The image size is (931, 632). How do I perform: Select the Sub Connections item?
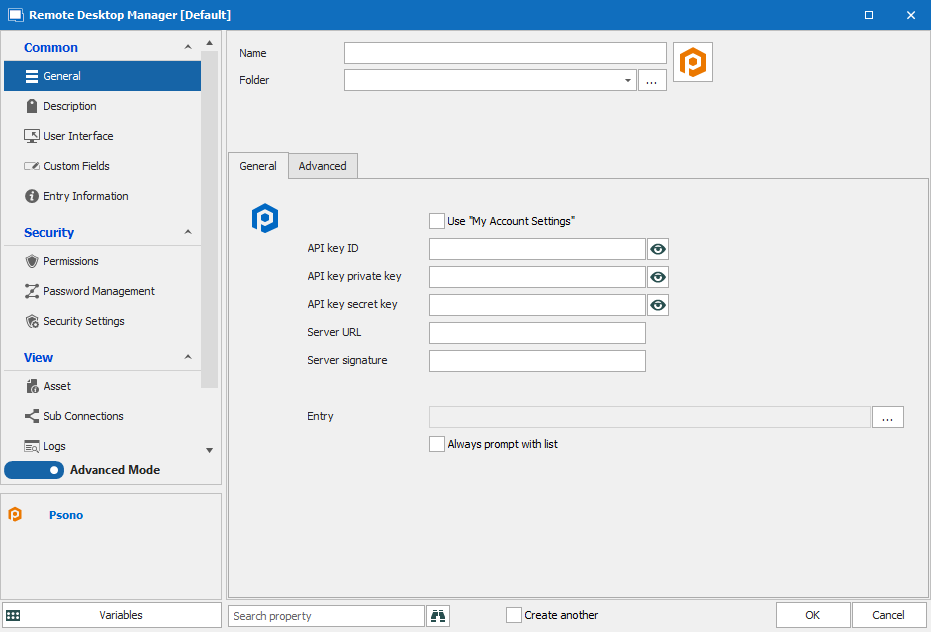click(x=83, y=416)
